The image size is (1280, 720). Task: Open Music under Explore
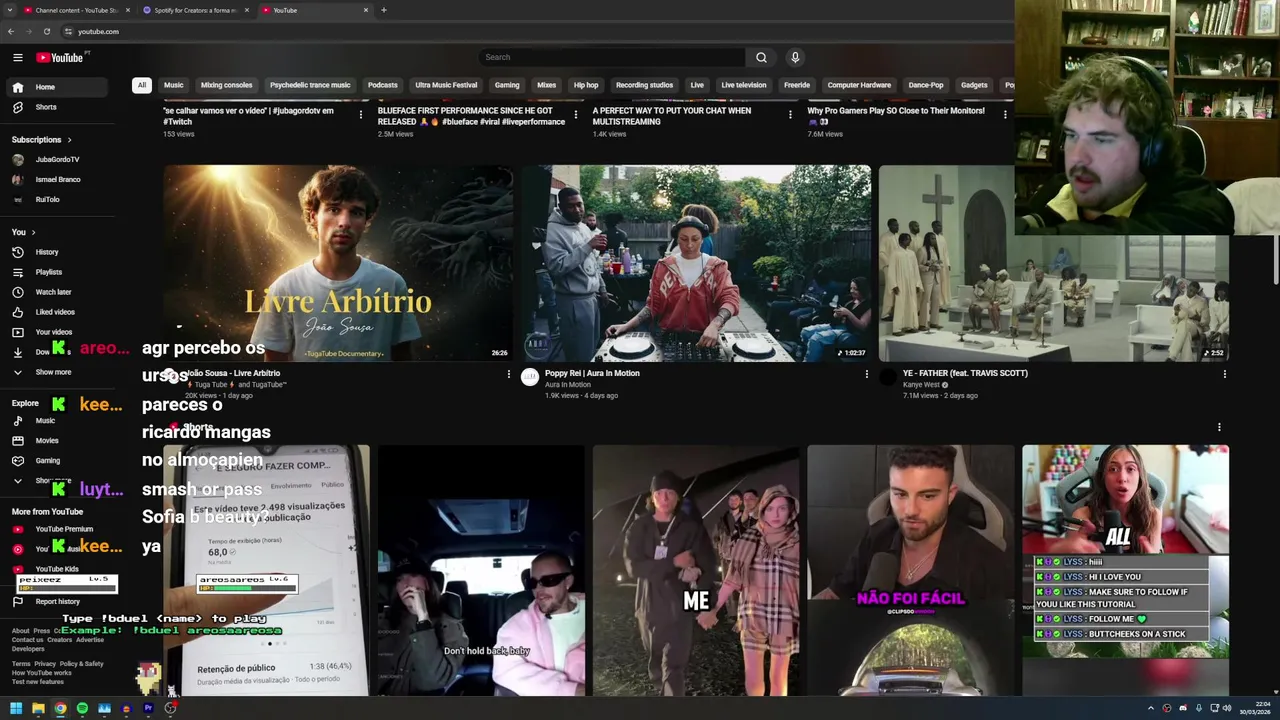coord(55,420)
